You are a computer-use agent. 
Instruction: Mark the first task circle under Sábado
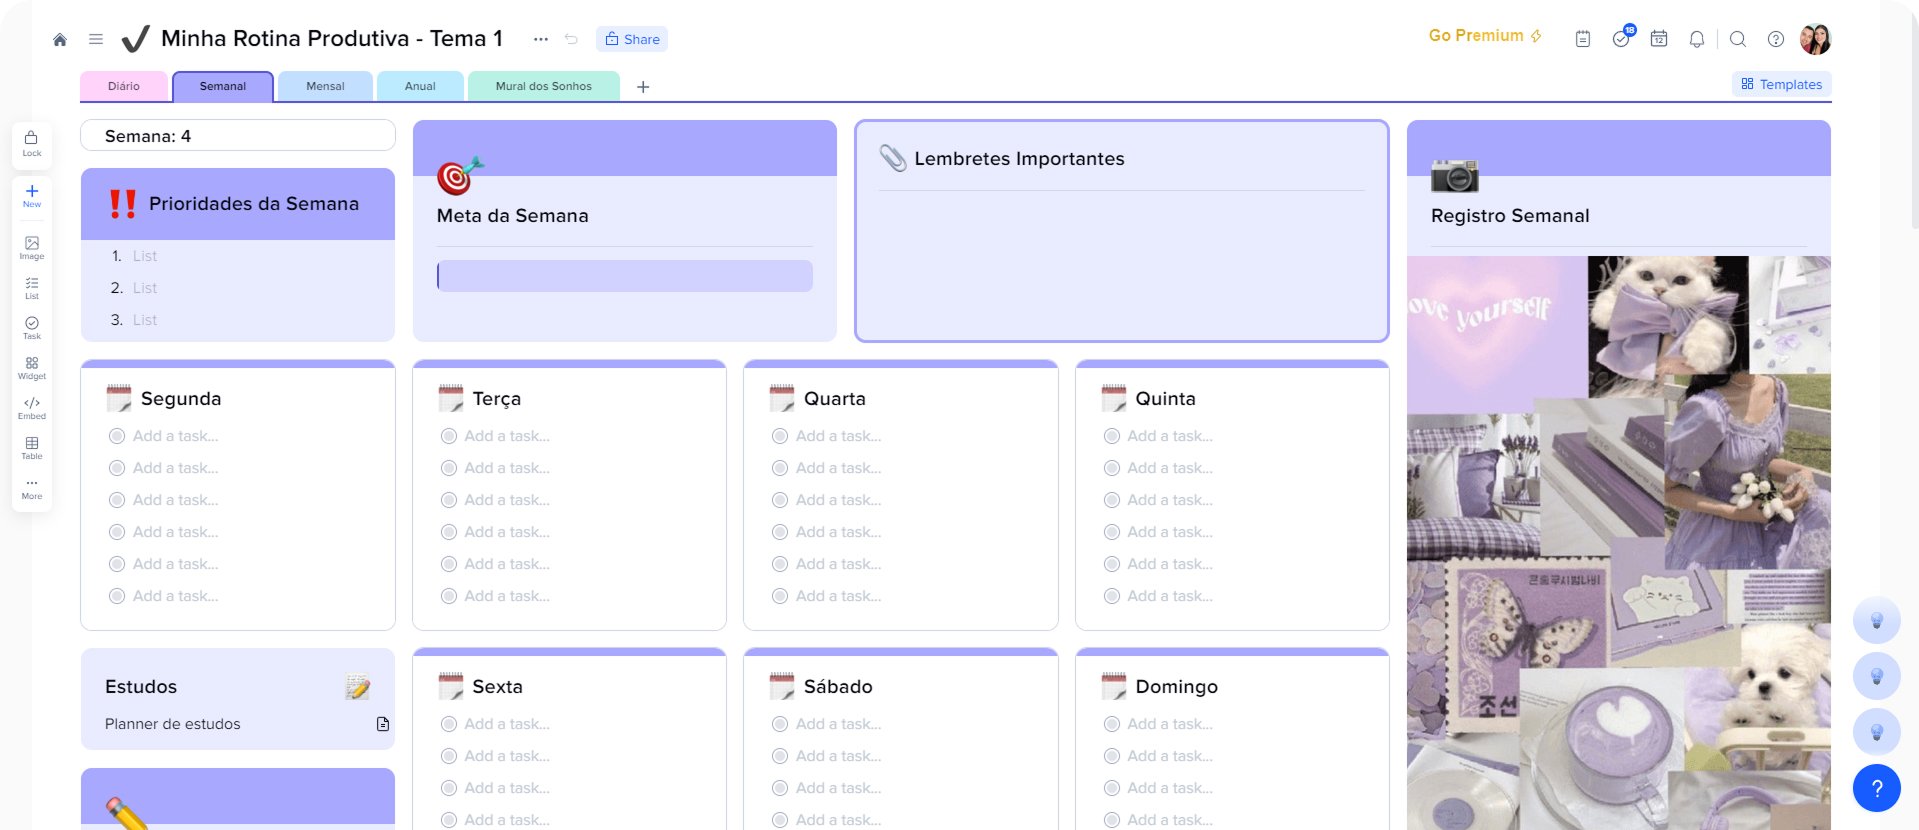point(780,724)
